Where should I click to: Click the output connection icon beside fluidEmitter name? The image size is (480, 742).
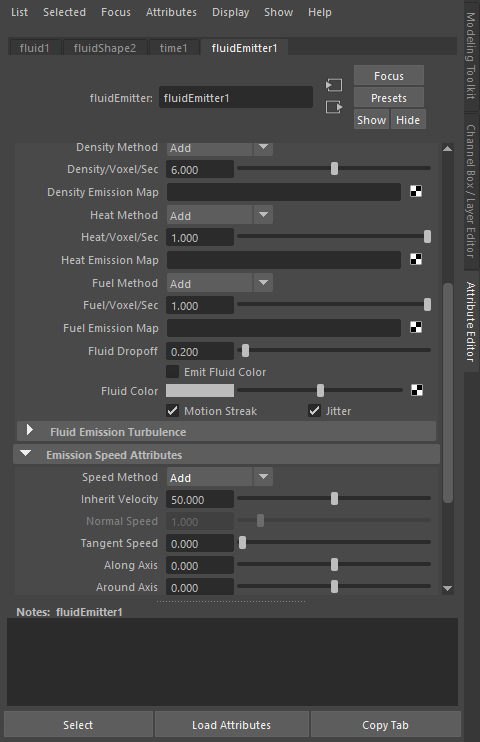coord(334,107)
